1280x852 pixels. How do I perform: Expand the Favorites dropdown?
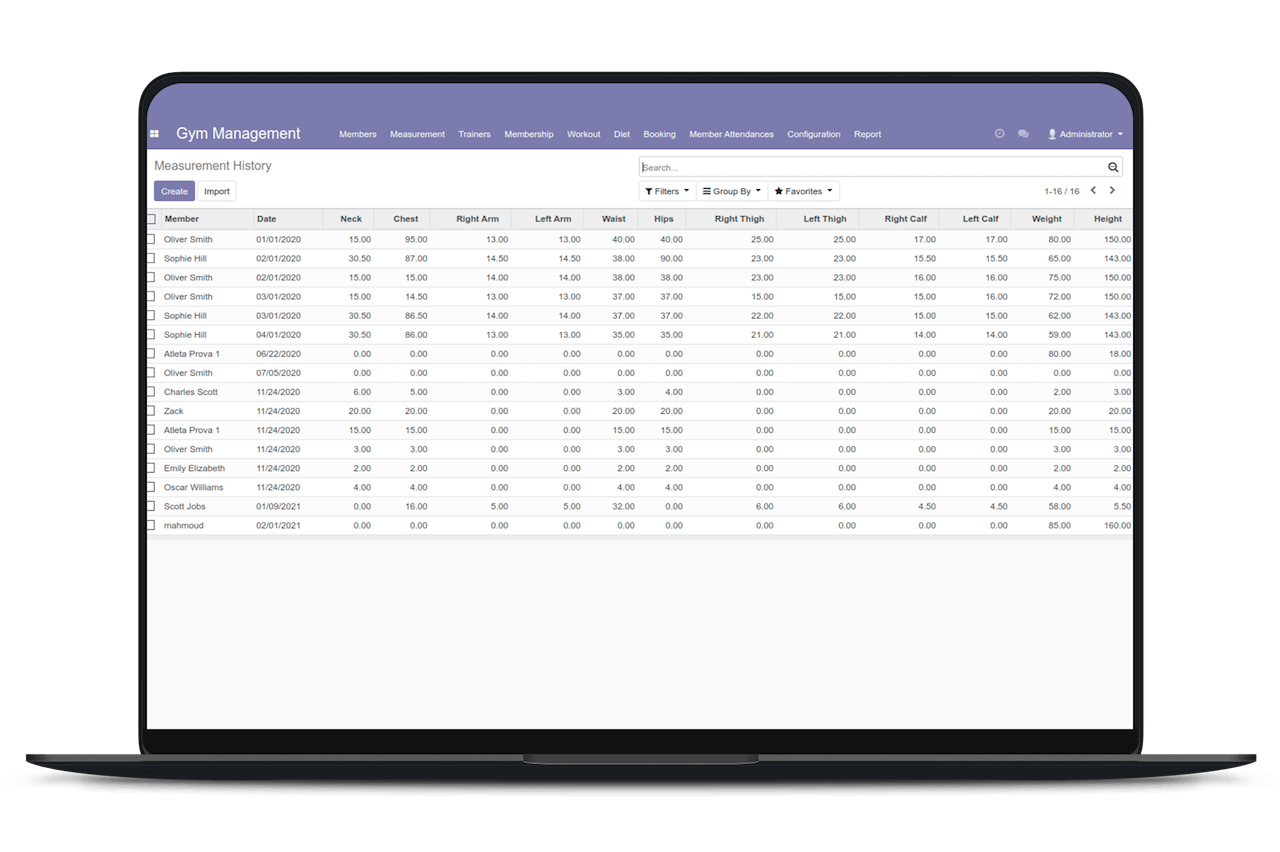(x=804, y=191)
